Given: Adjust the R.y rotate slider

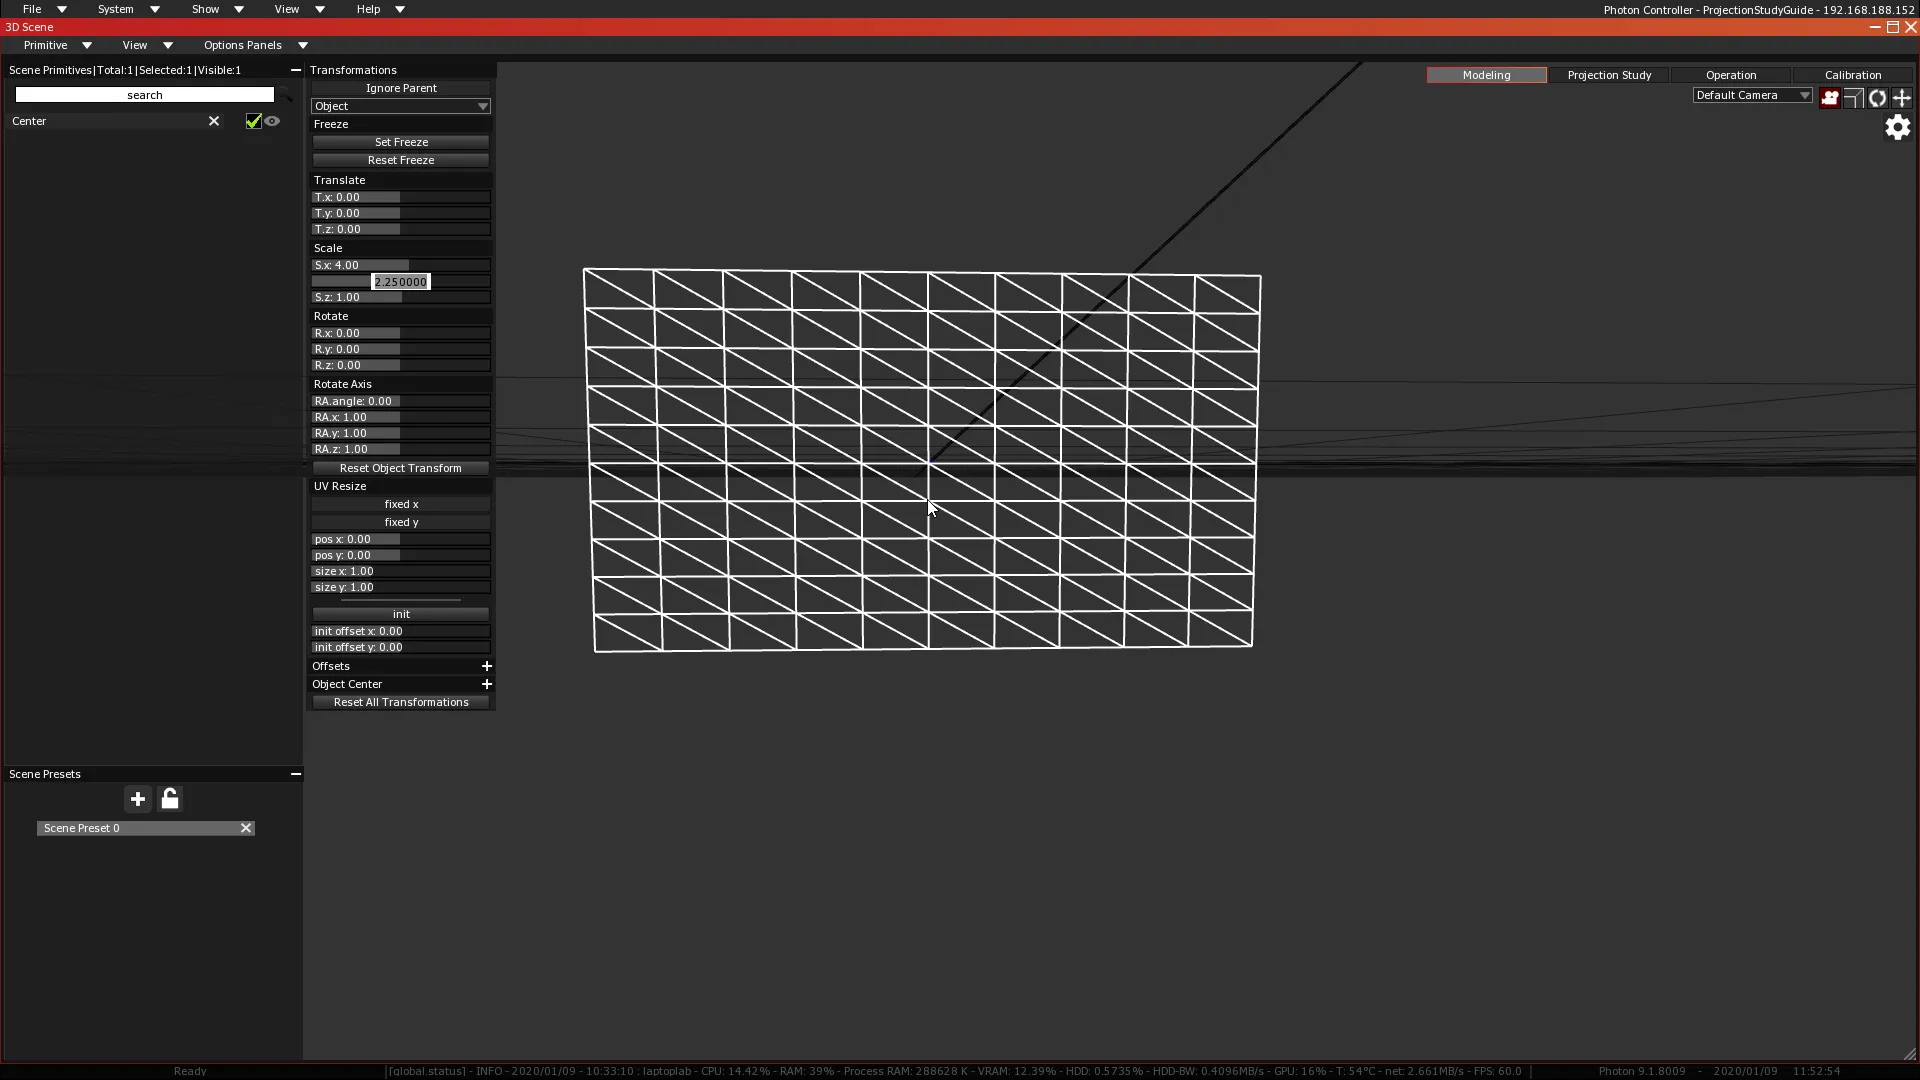Looking at the screenshot, I should point(401,349).
